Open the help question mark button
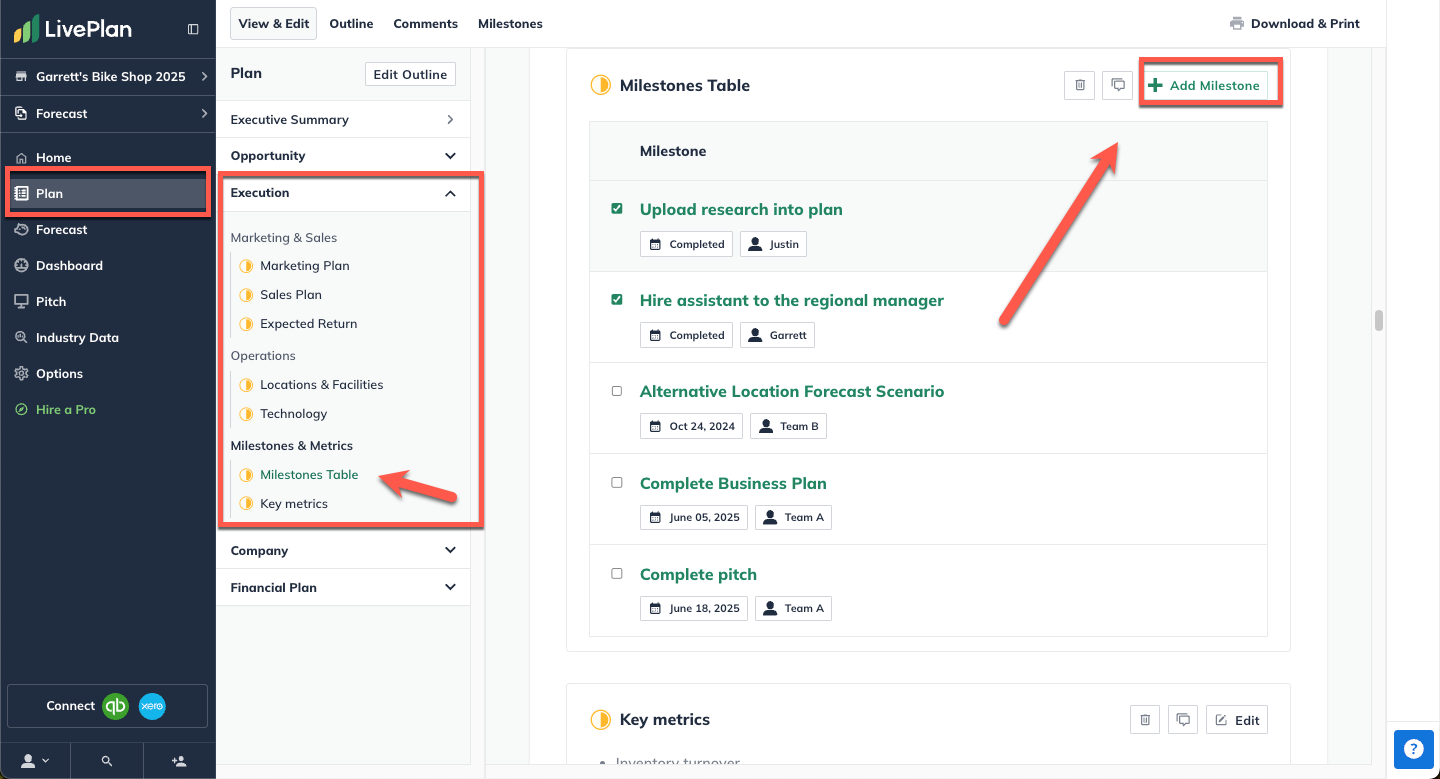The image size is (1440, 779). [x=1413, y=748]
